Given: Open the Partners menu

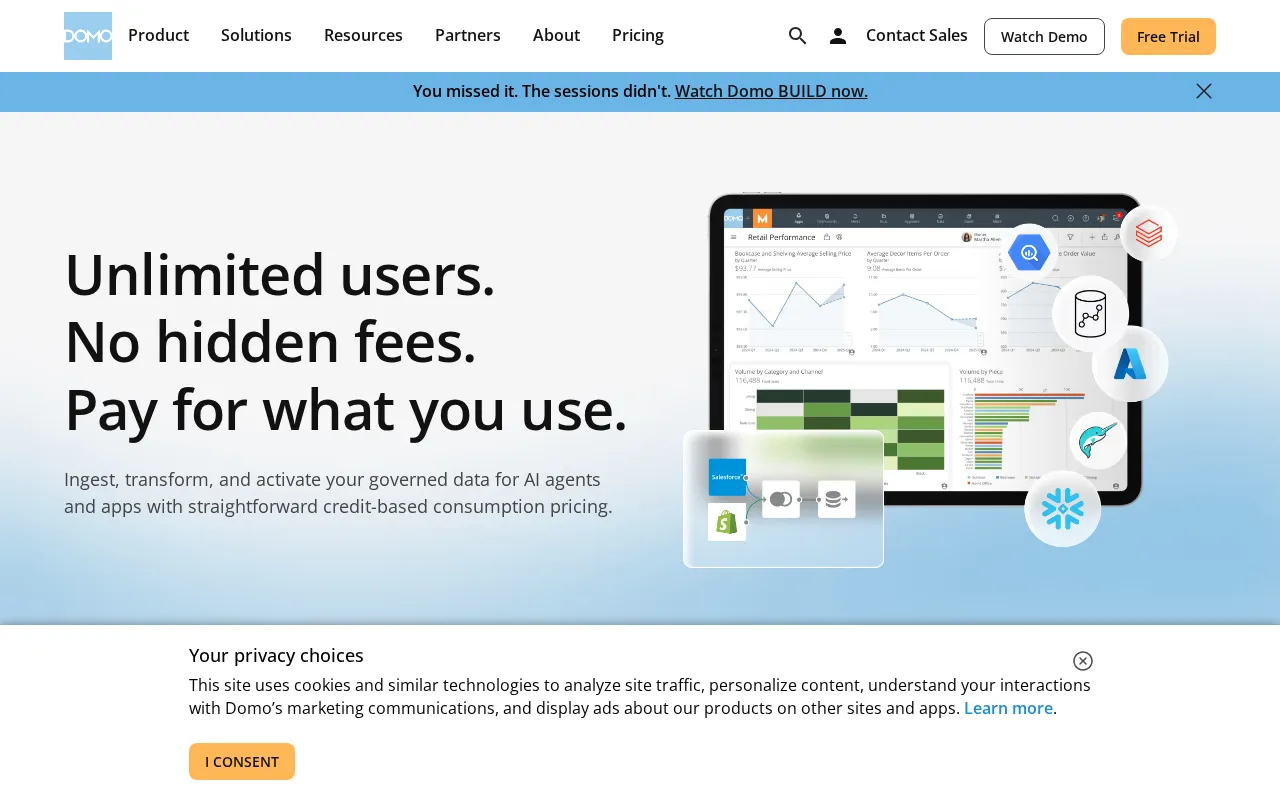Looking at the screenshot, I should pyautogui.click(x=468, y=35).
